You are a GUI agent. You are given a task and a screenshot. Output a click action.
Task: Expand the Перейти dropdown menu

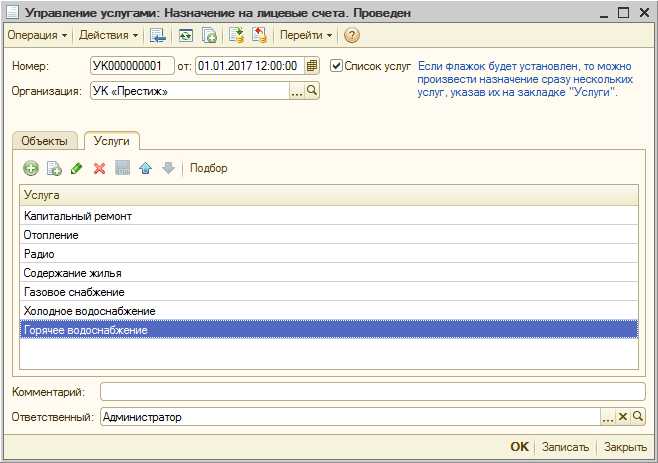click(x=306, y=35)
